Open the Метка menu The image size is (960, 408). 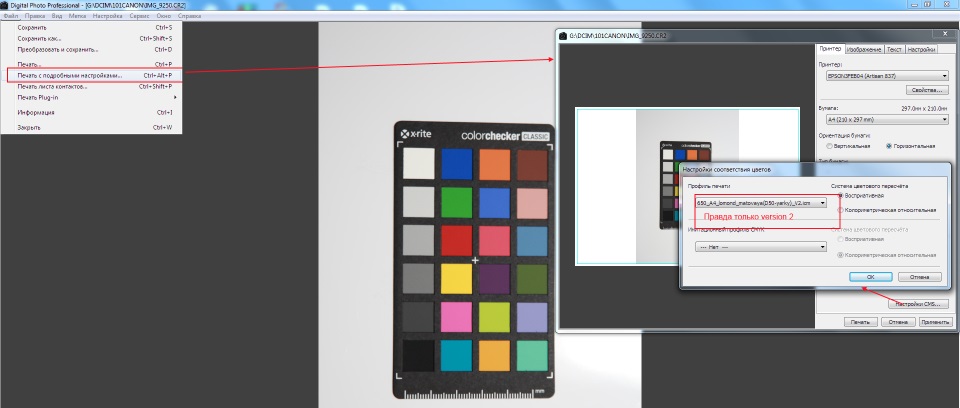pyautogui.click(x=77, y=16)
